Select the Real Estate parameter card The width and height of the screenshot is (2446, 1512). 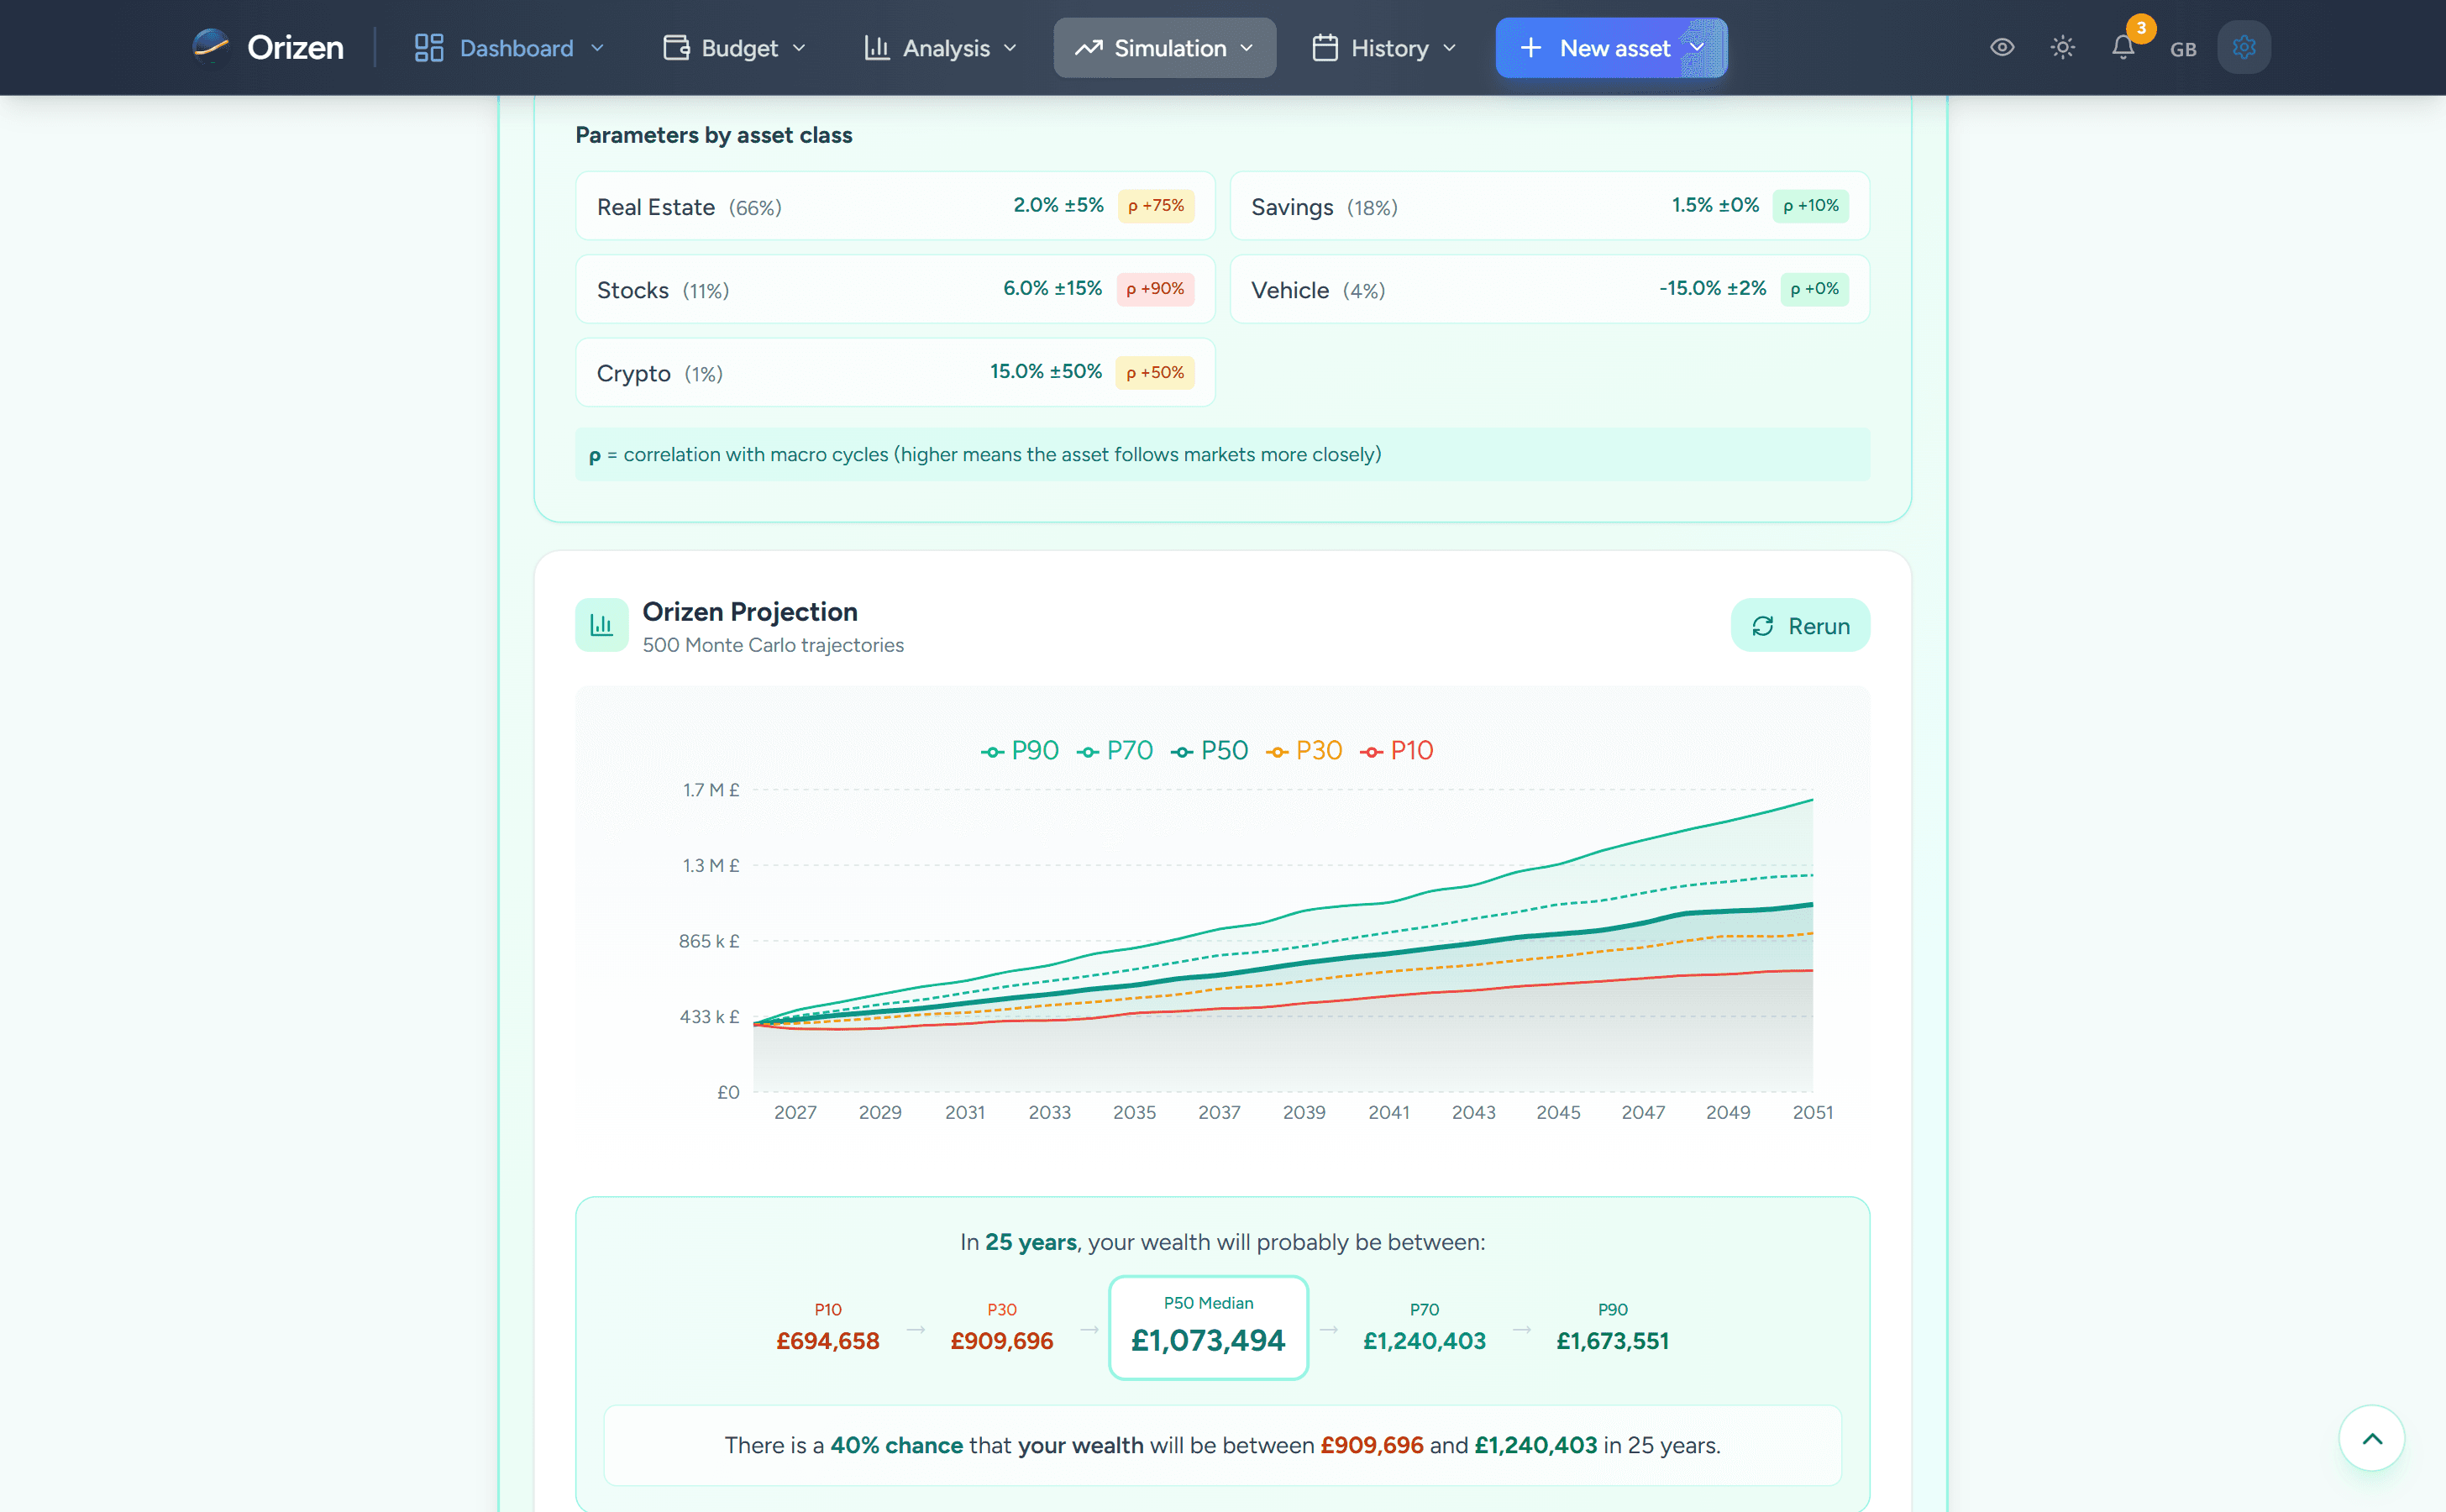[x=895, y=206]
